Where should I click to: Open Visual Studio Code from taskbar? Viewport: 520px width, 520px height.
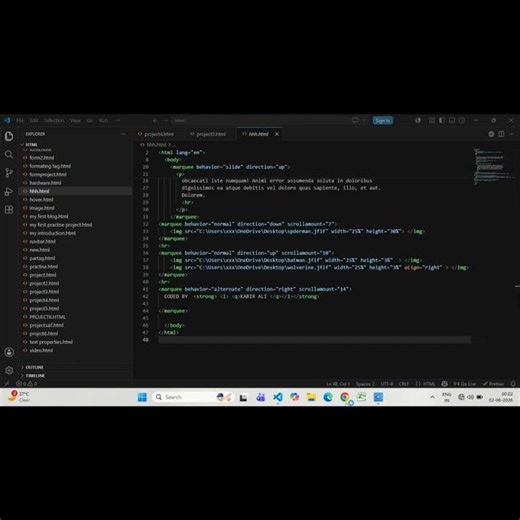point(278,397)
